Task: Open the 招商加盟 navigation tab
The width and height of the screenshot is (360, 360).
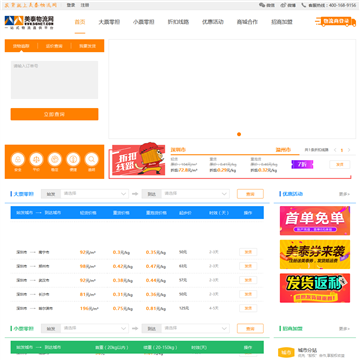Action: [282, 22]
